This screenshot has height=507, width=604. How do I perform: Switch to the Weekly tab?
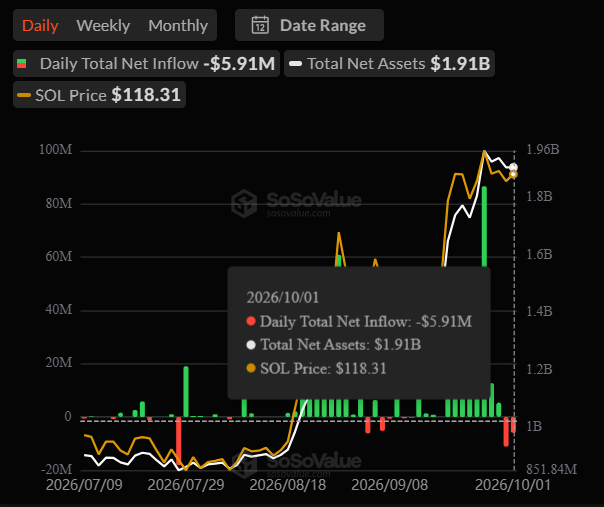(x=103, y=26)
